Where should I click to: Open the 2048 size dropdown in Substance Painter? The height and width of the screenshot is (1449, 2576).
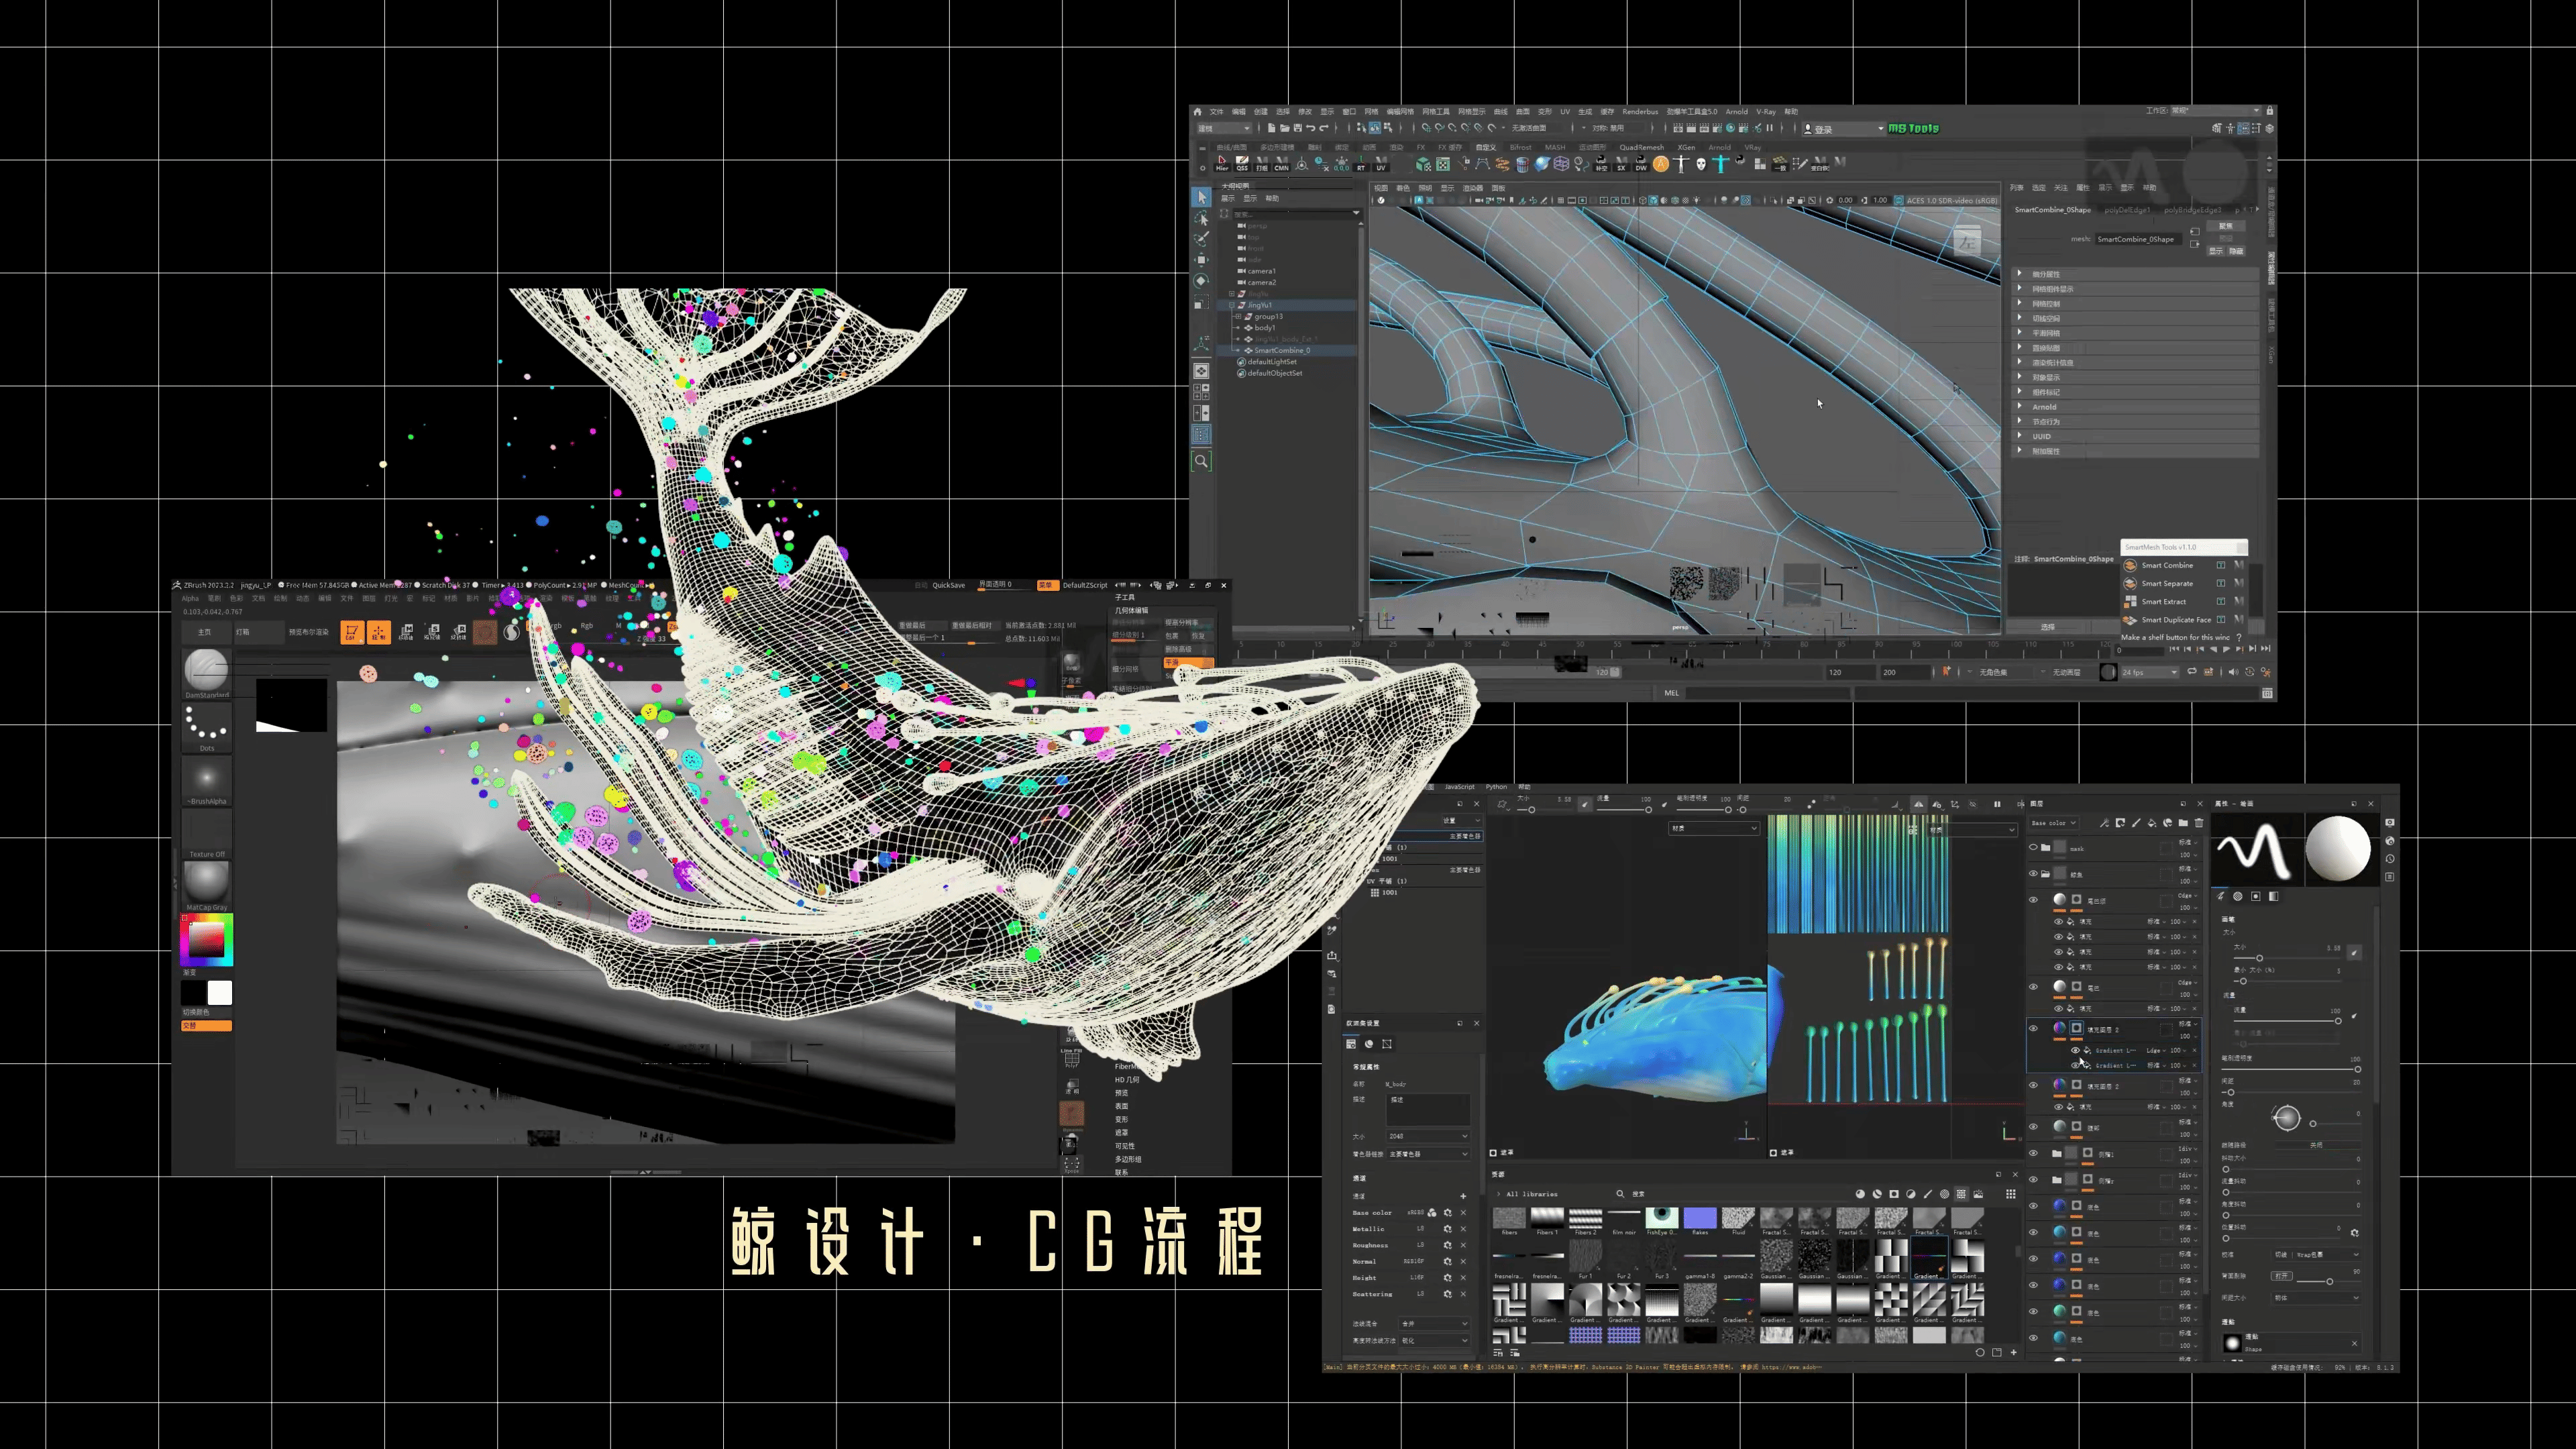coord(1428,1136)
